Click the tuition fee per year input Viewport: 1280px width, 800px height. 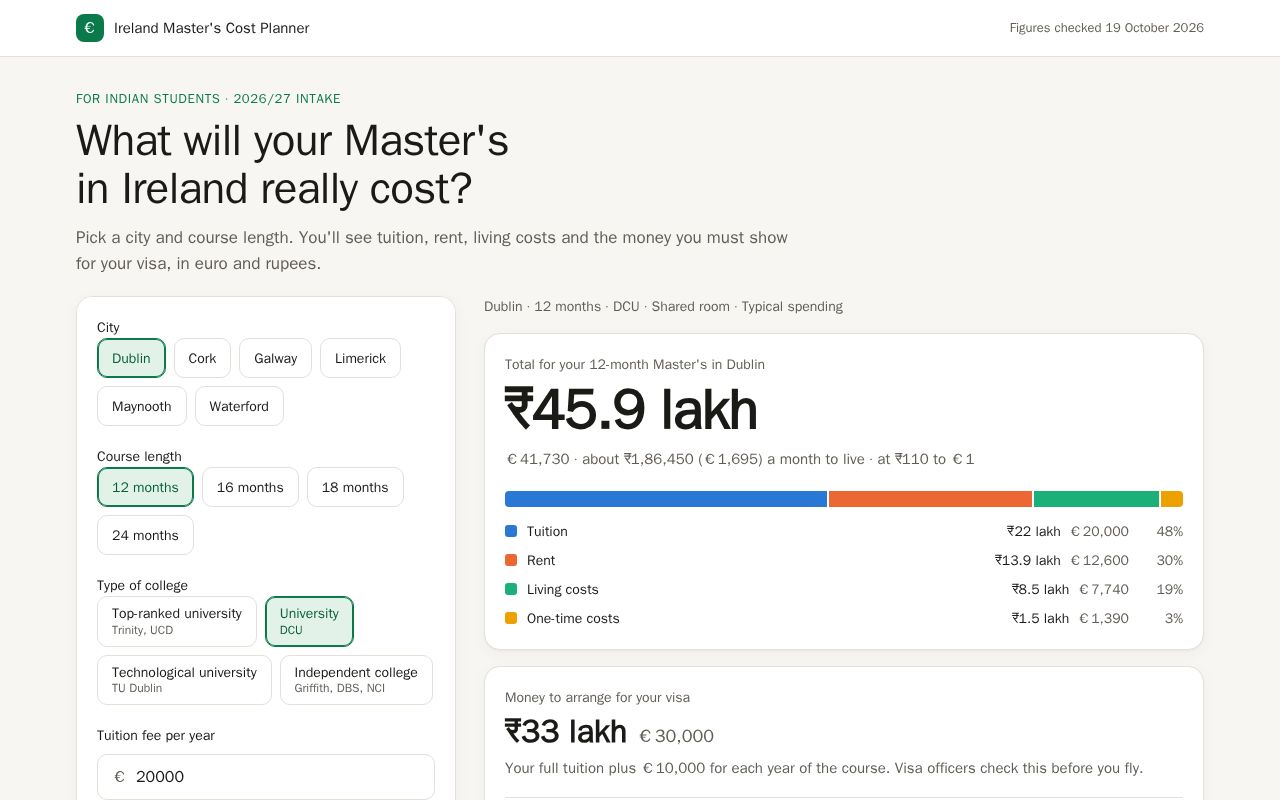click(x=266, y=777)
